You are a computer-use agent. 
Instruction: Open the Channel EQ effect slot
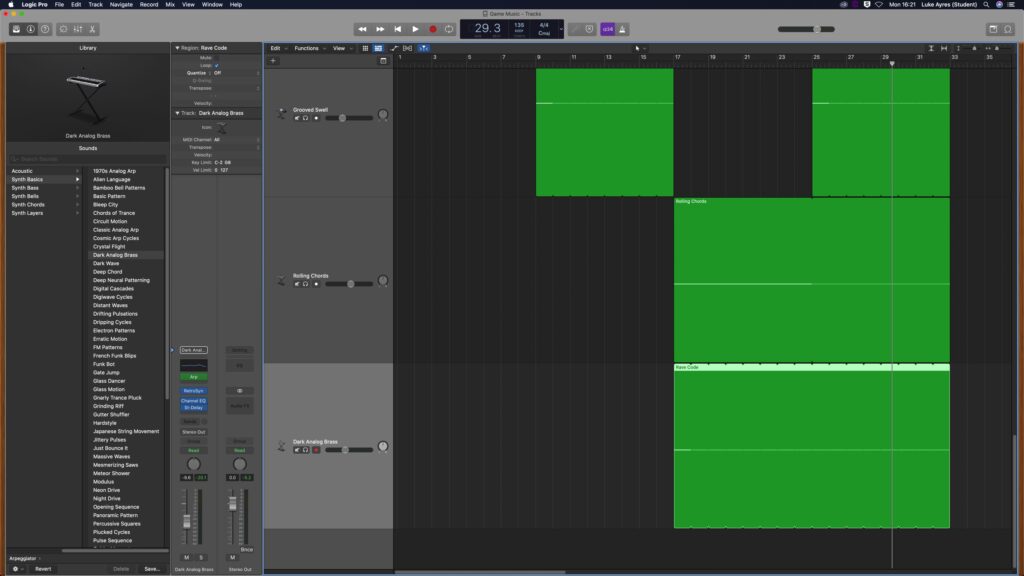coord(193,401)
